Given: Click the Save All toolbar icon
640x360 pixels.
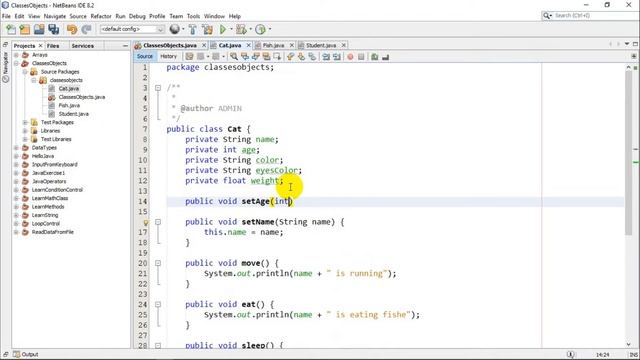Looking at the screenshot, I should pyautogui.click(x=53, y=29).
